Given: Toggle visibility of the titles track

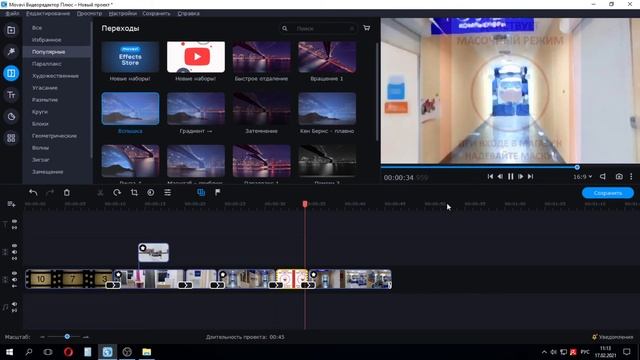Looking at the screenshot, I should pos(14,221).
